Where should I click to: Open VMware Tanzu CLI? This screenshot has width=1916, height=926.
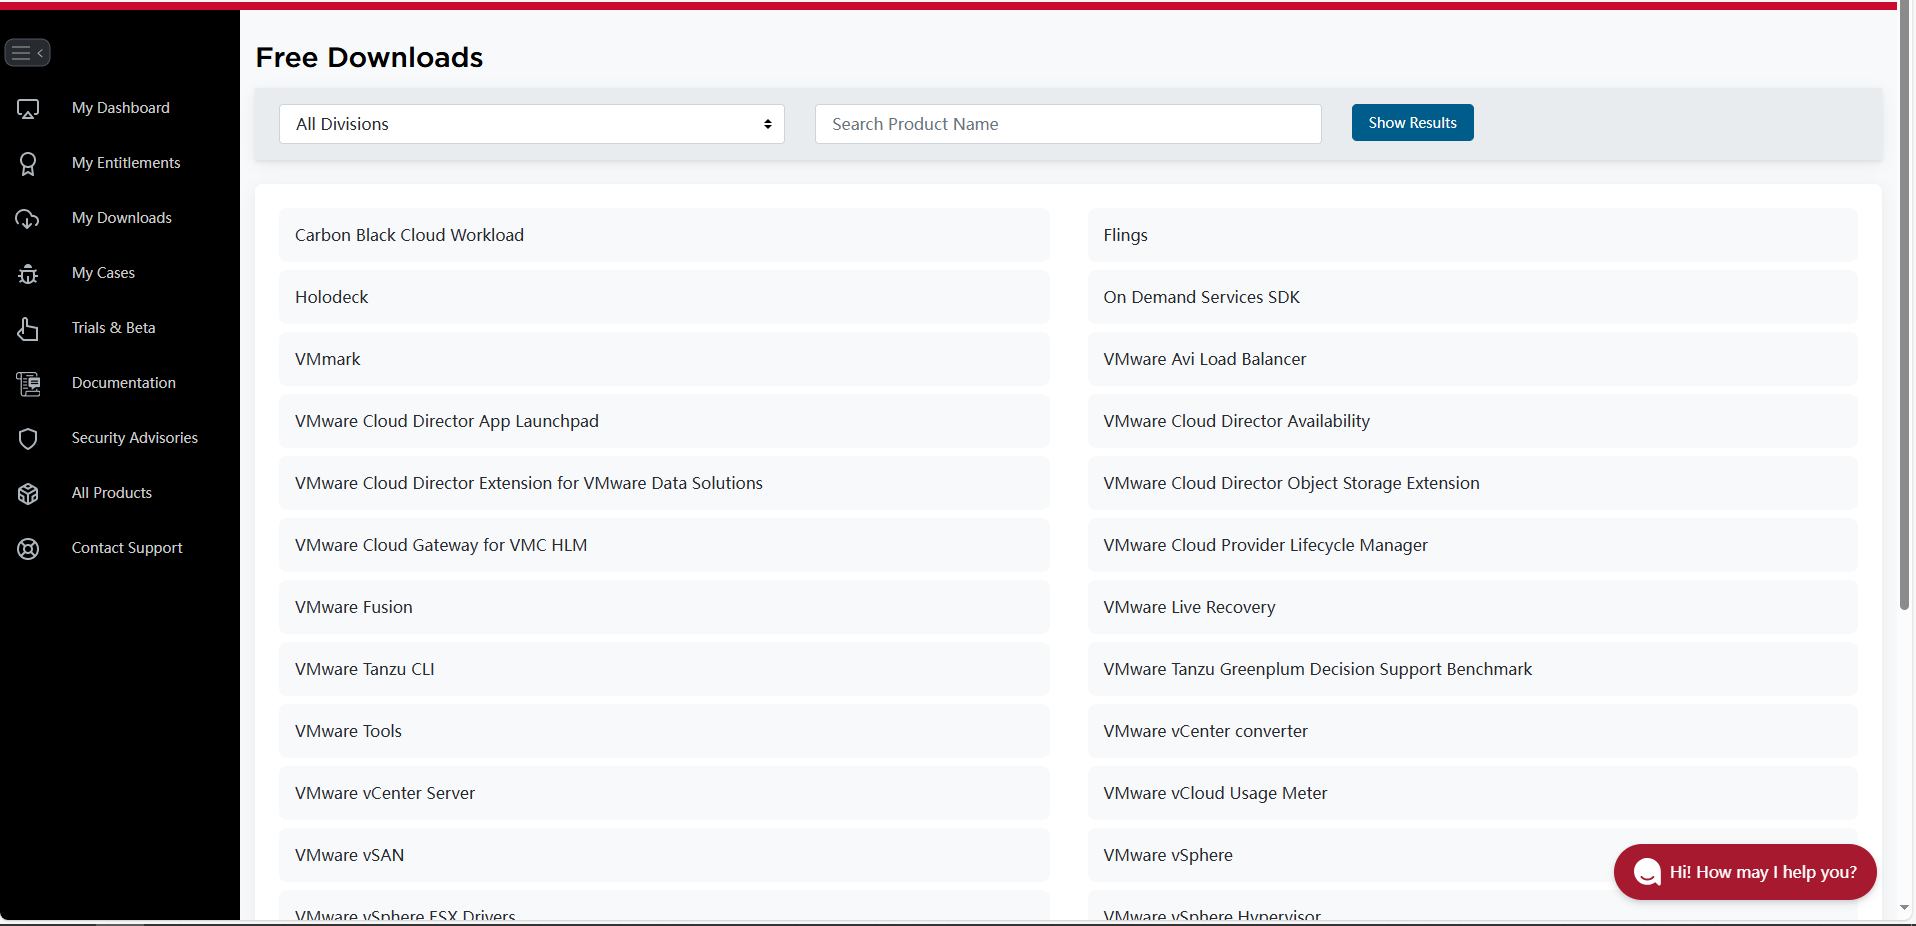pos(664,669)
